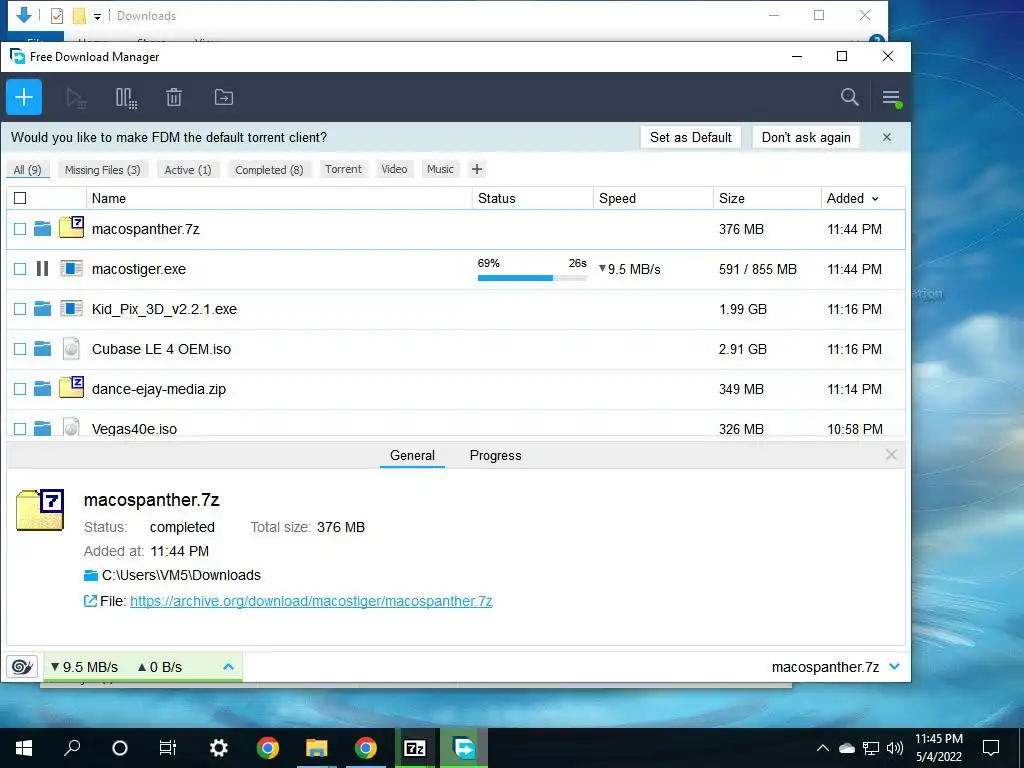Click Don't ask again button
Image resolution: width=1024 pixels, height=768 pixels.
pyautogui.click(x=806, y=137)
